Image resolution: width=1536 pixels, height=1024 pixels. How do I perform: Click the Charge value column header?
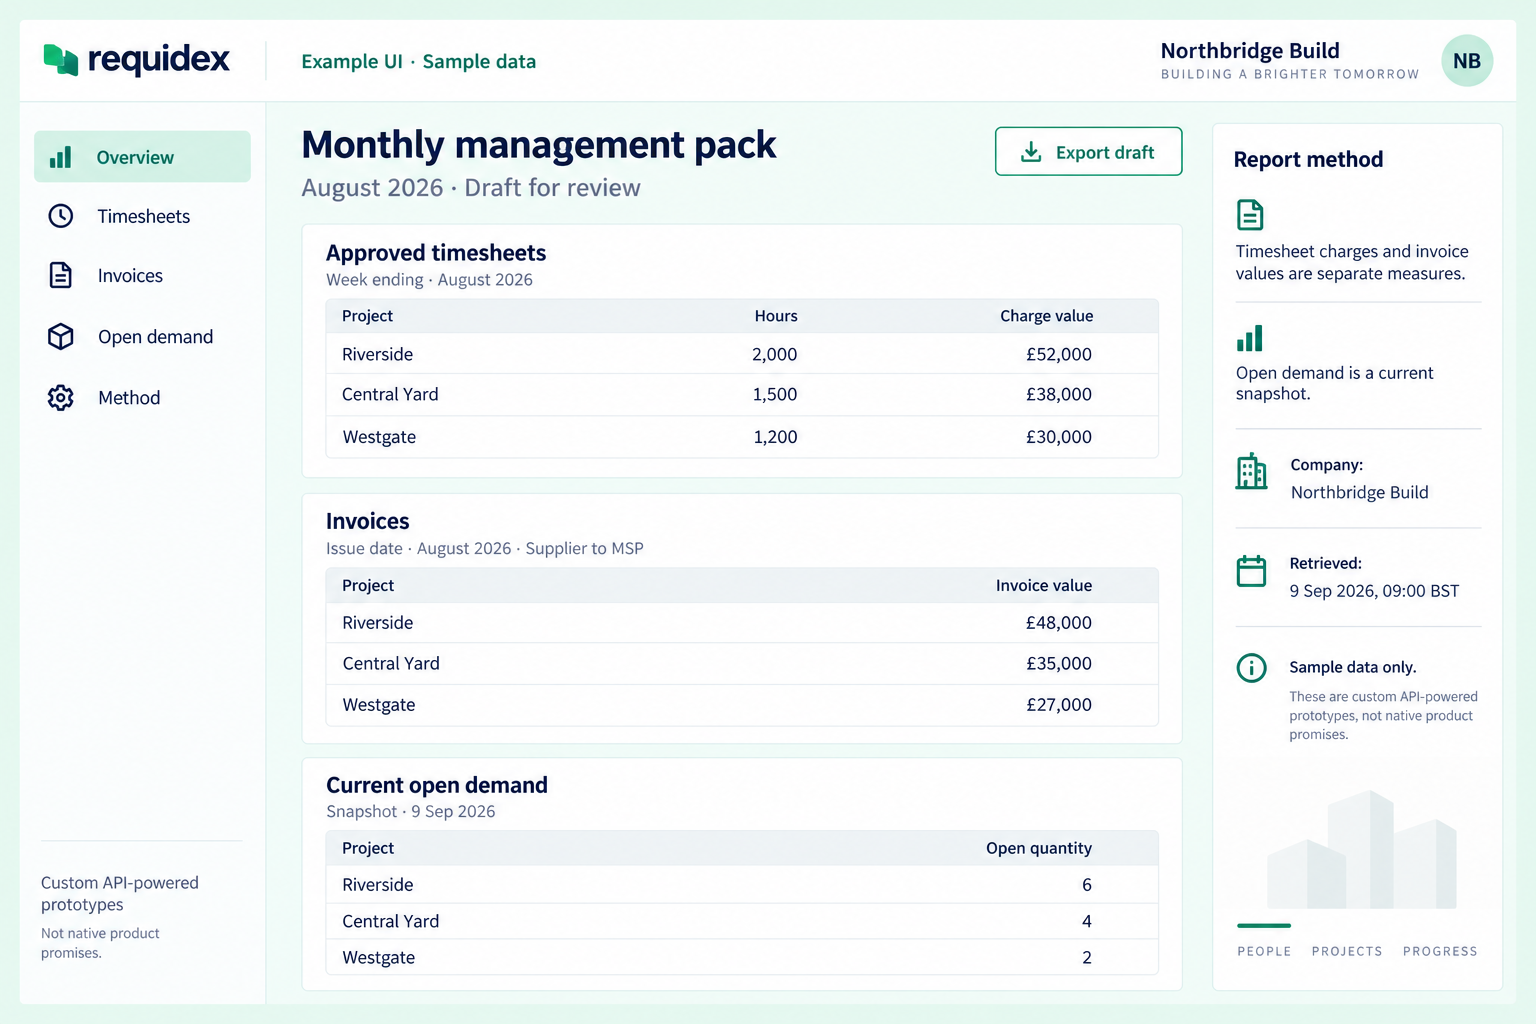[1046, 316]
